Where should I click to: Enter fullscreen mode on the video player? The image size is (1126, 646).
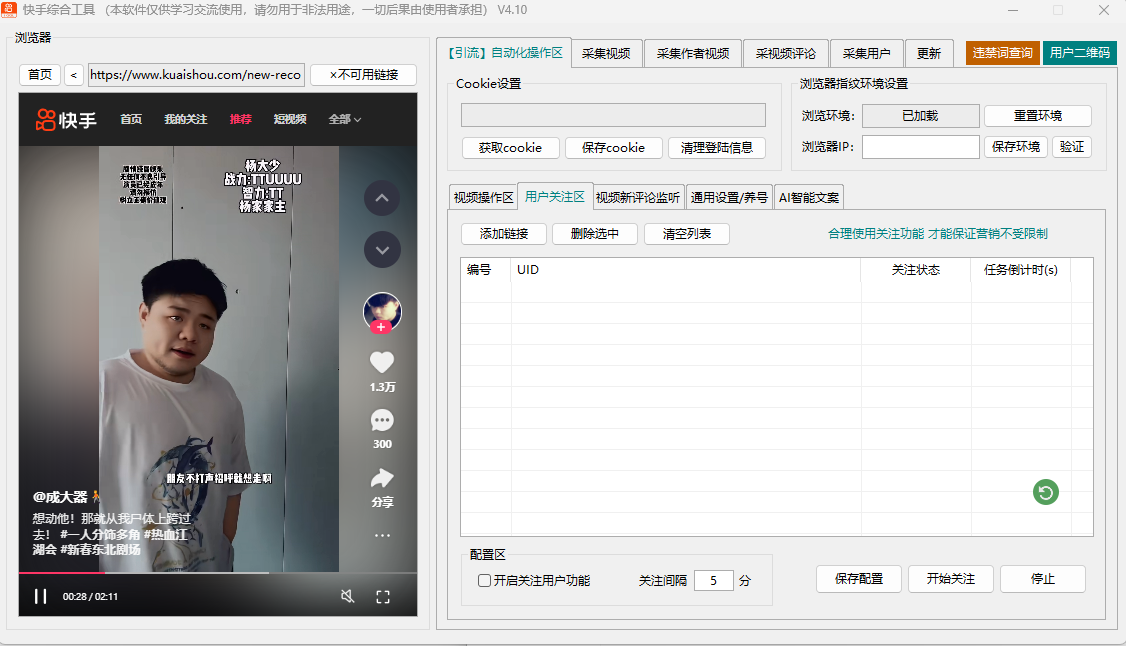click(x=382, y=596)
